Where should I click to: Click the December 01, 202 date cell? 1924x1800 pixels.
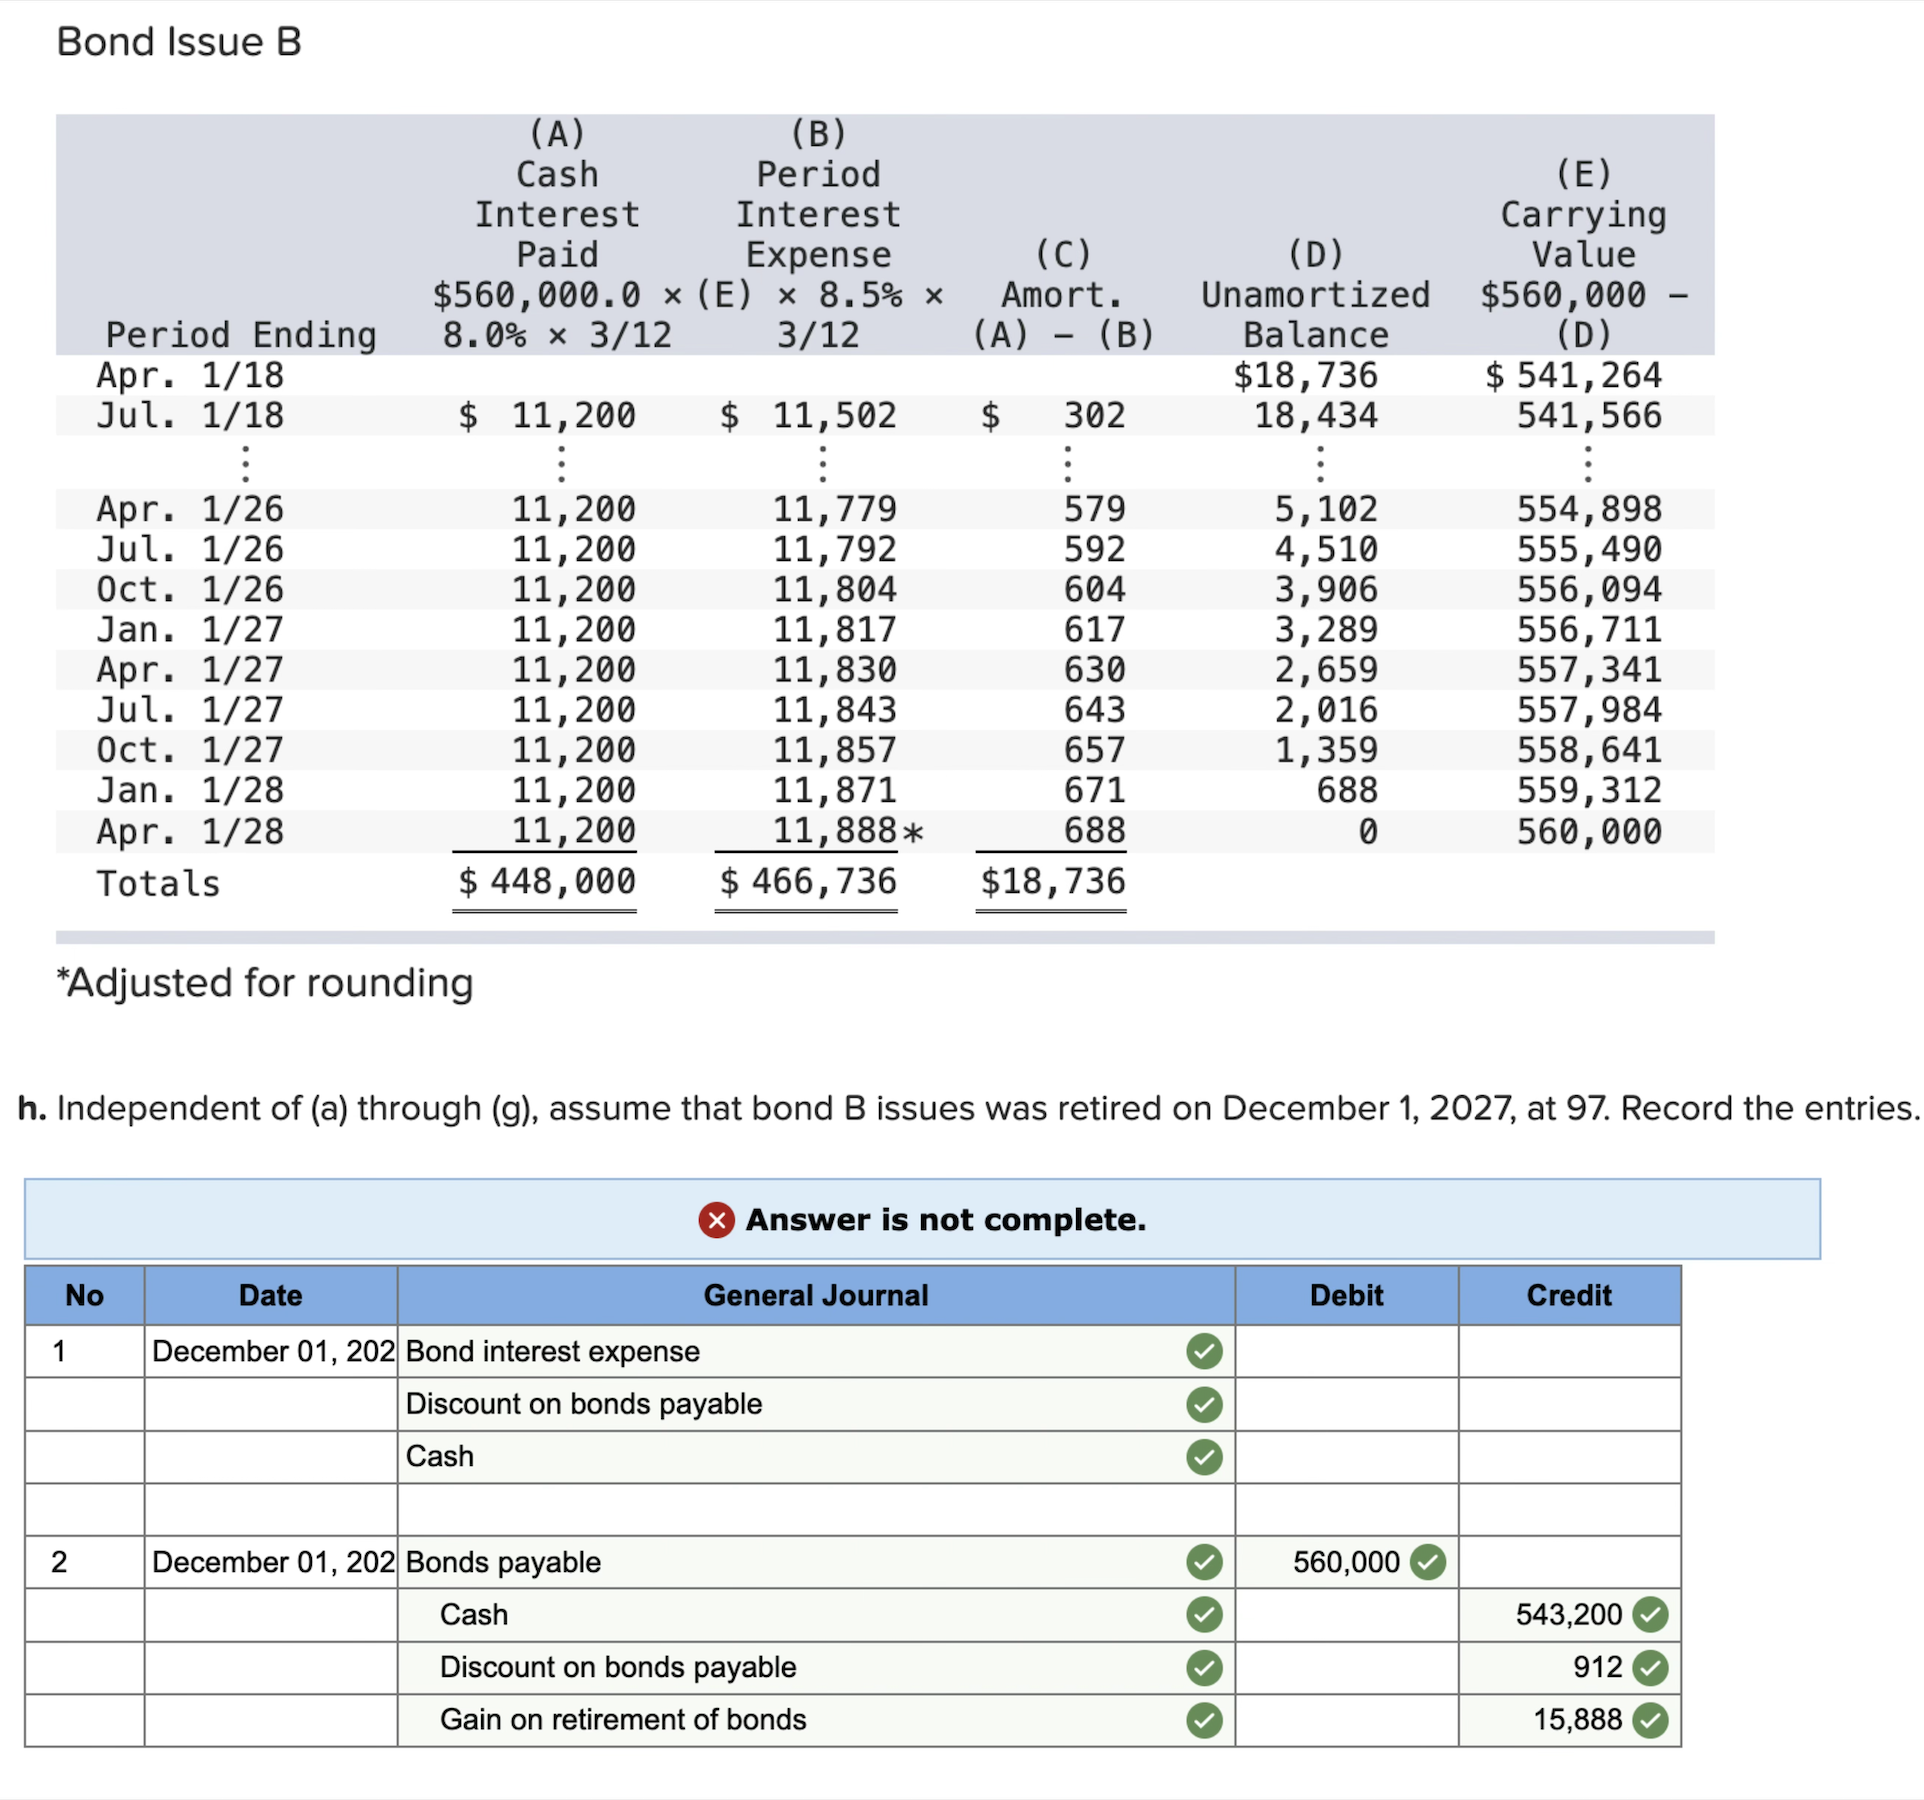(271, 1351)
